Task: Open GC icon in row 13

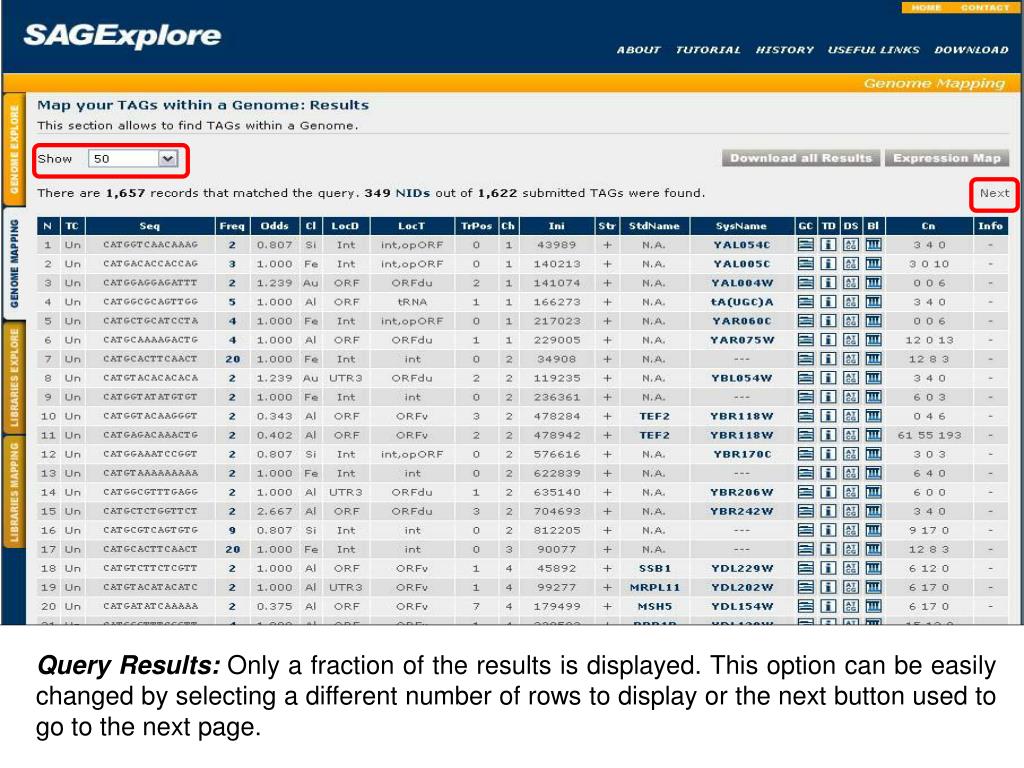Action: pos(806,473)
